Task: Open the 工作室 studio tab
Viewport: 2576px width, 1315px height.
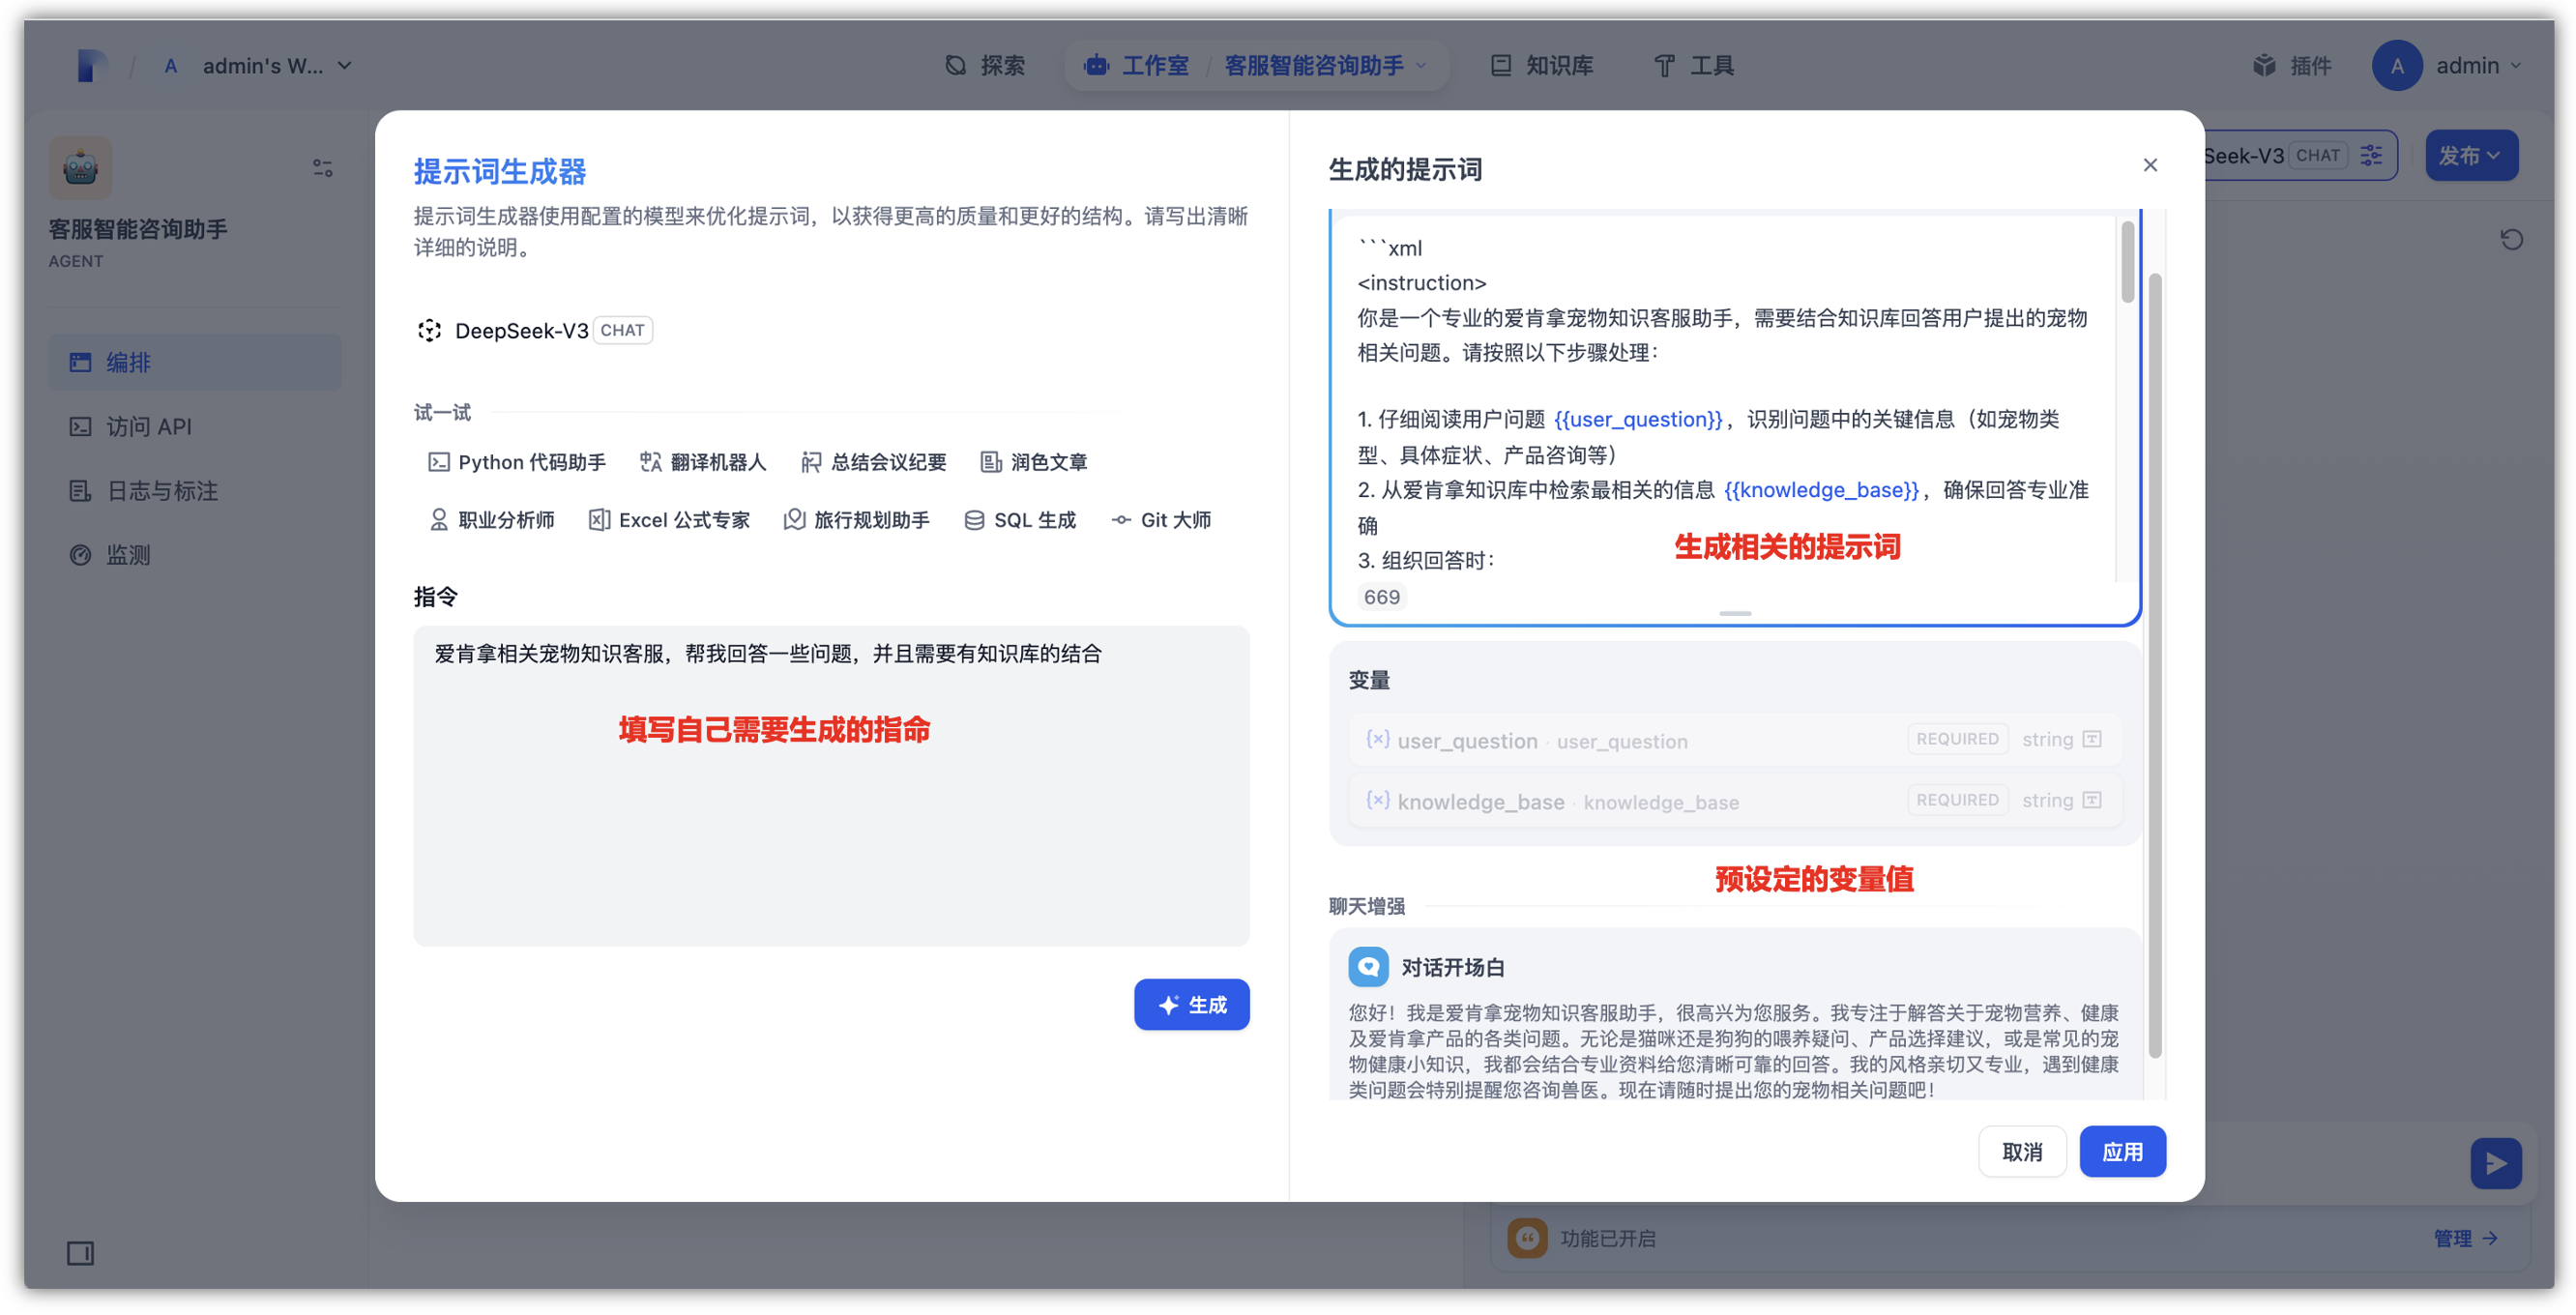Action: pos(1137,65)
